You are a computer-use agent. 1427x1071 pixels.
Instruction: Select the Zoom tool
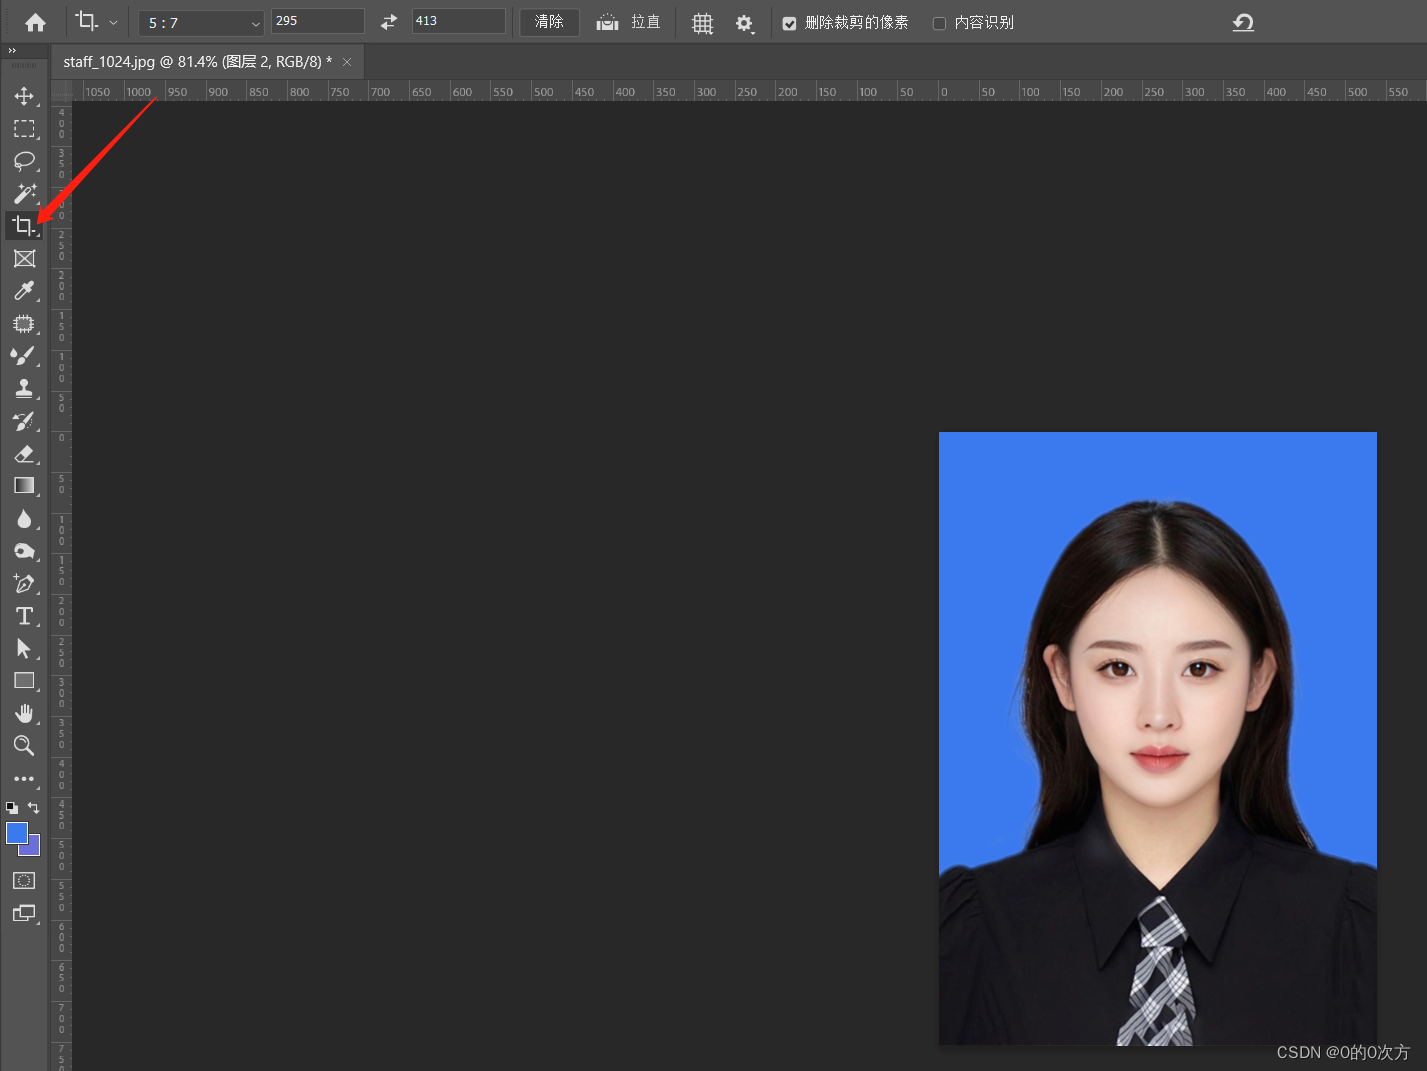tap(24, 745)
